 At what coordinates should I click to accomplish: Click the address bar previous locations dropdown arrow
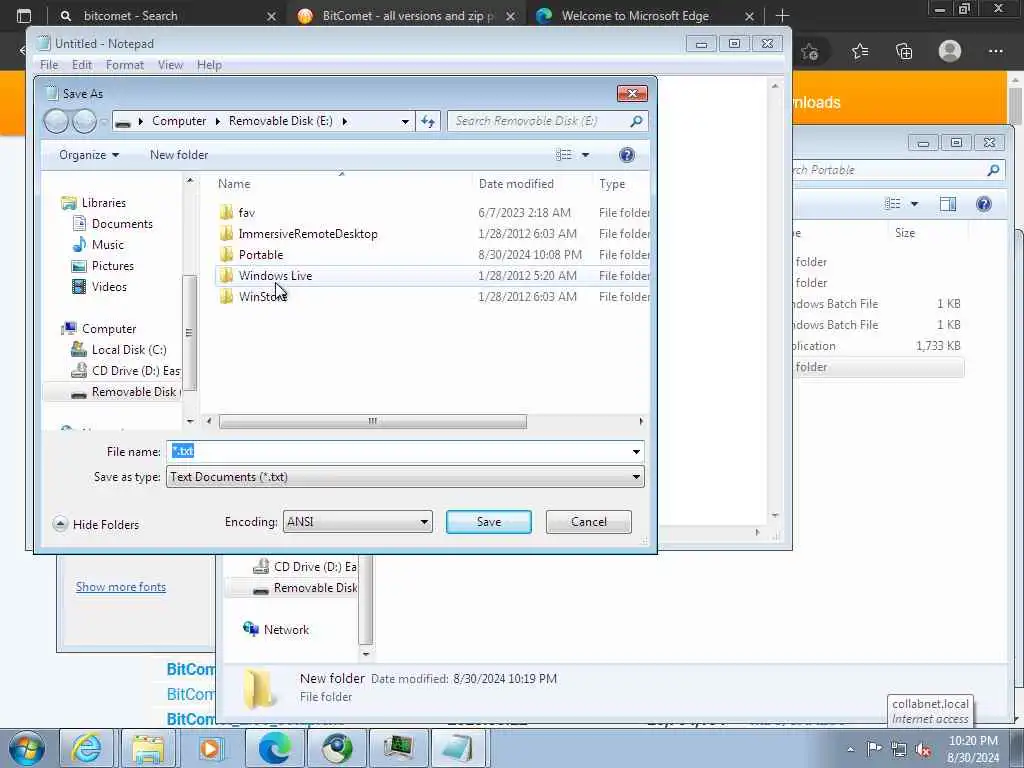pos(405,121)
